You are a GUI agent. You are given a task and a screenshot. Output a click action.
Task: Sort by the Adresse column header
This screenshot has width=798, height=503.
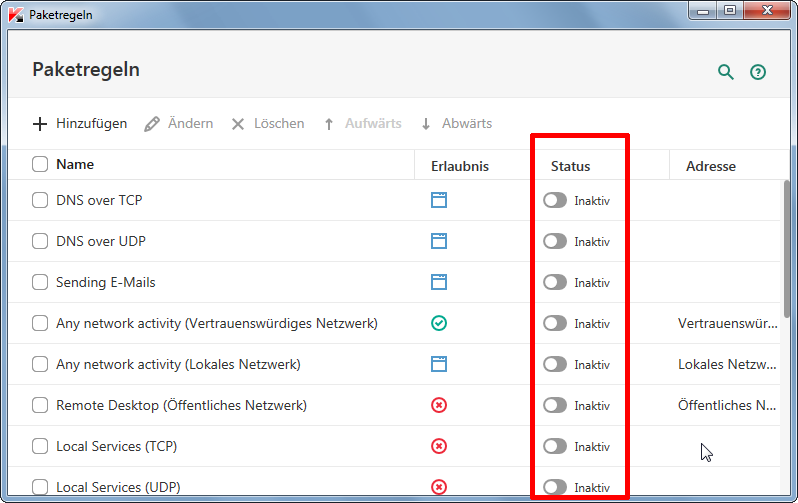(710, 166)
